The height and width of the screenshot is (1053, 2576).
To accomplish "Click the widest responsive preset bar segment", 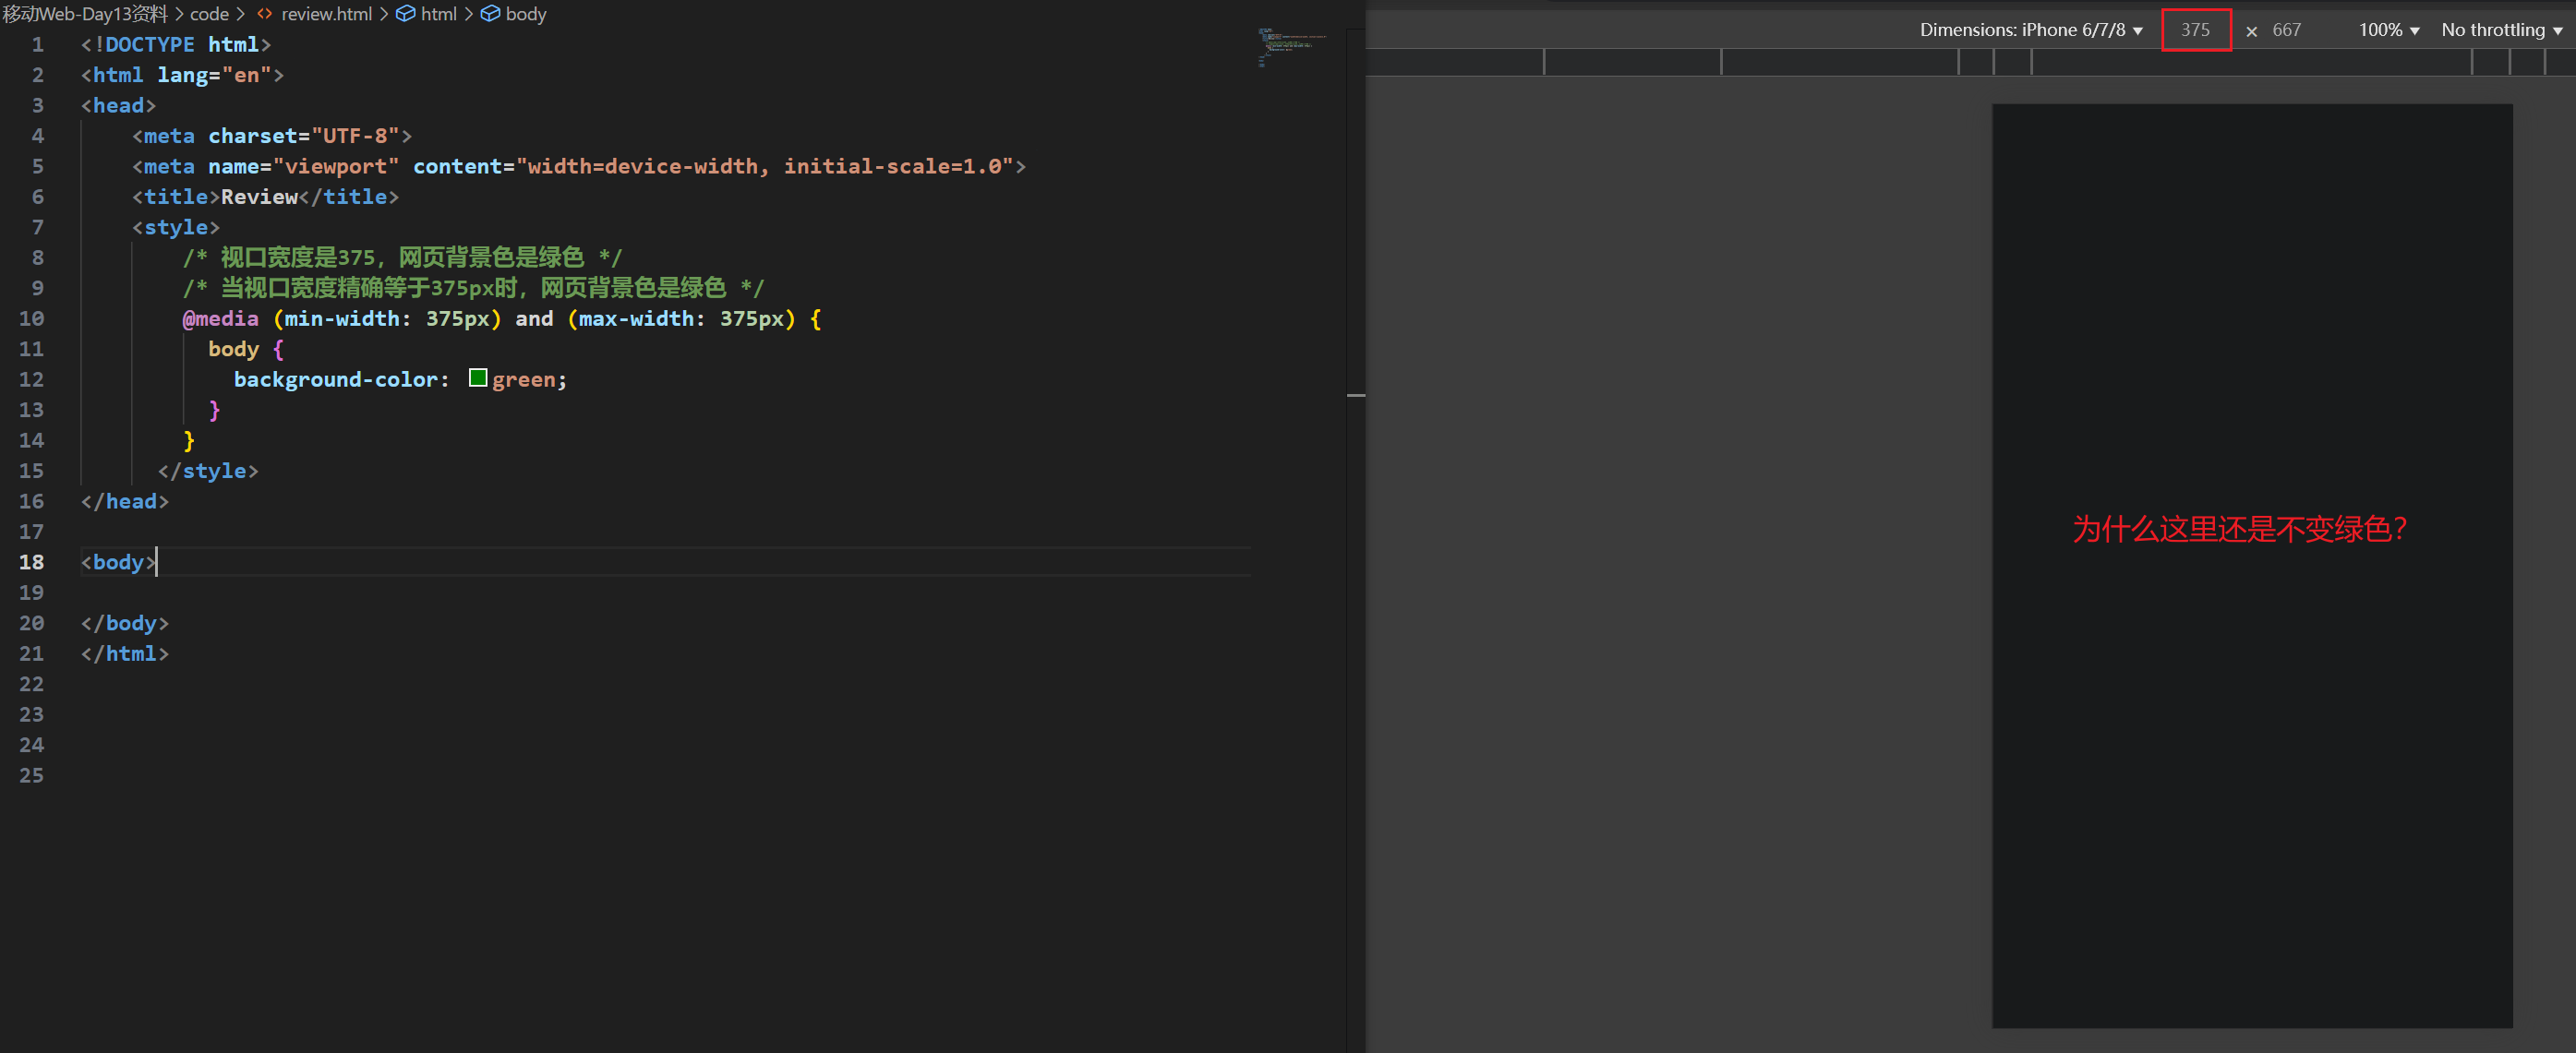I will click(x=2250, y=62).
